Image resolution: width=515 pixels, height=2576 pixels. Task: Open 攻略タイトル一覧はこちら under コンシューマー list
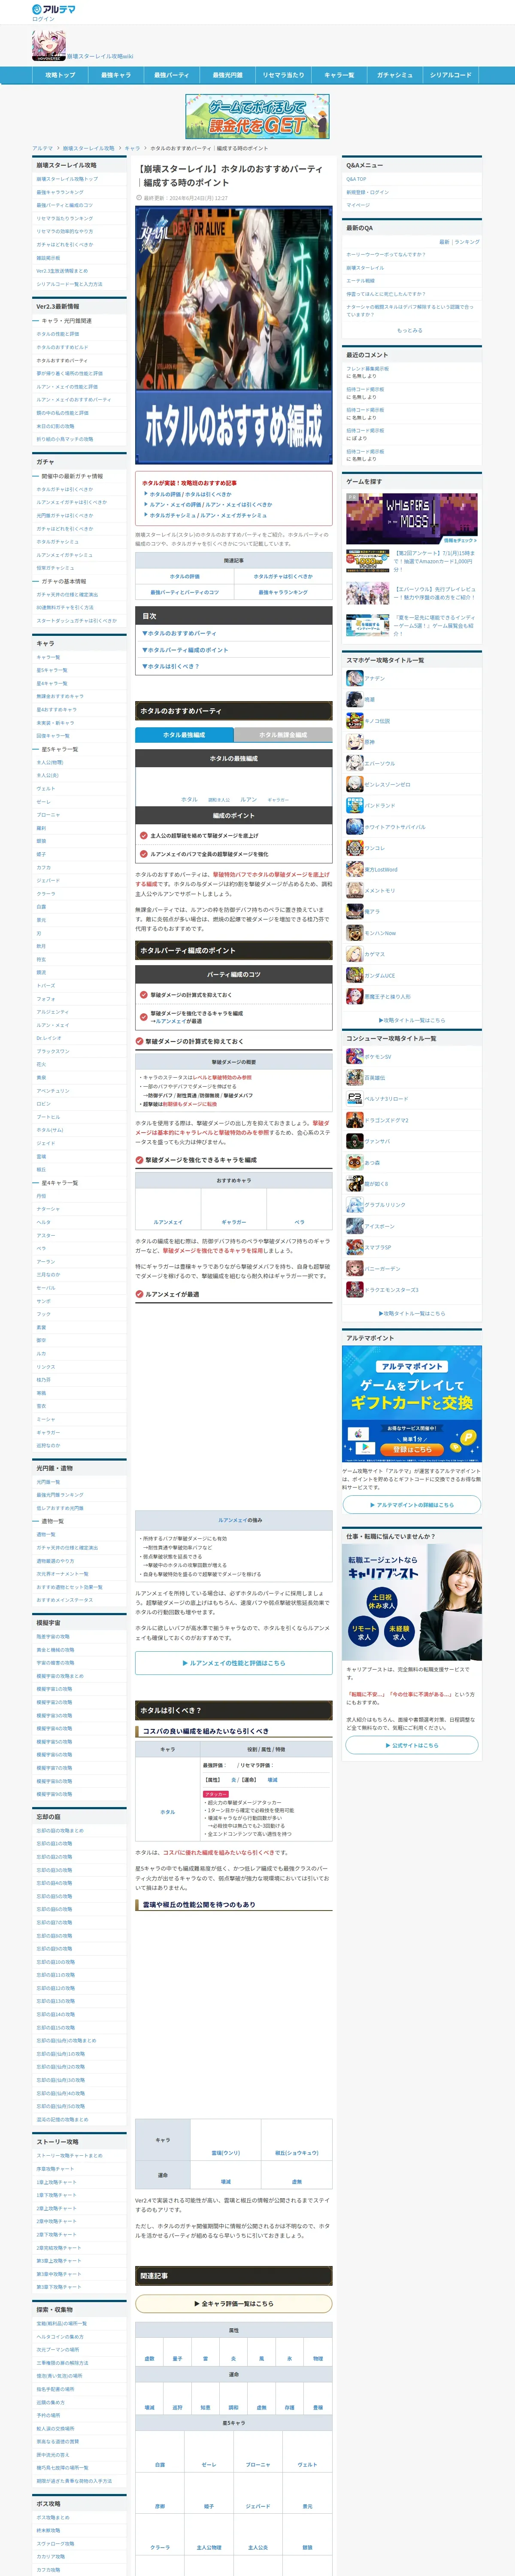(411, 1313)
